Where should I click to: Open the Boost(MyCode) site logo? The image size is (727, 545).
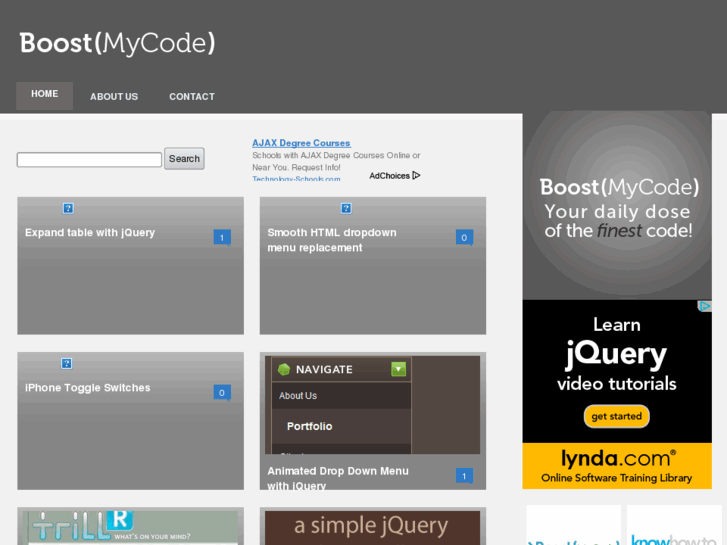pyautogui.click(x=117, y=43)
